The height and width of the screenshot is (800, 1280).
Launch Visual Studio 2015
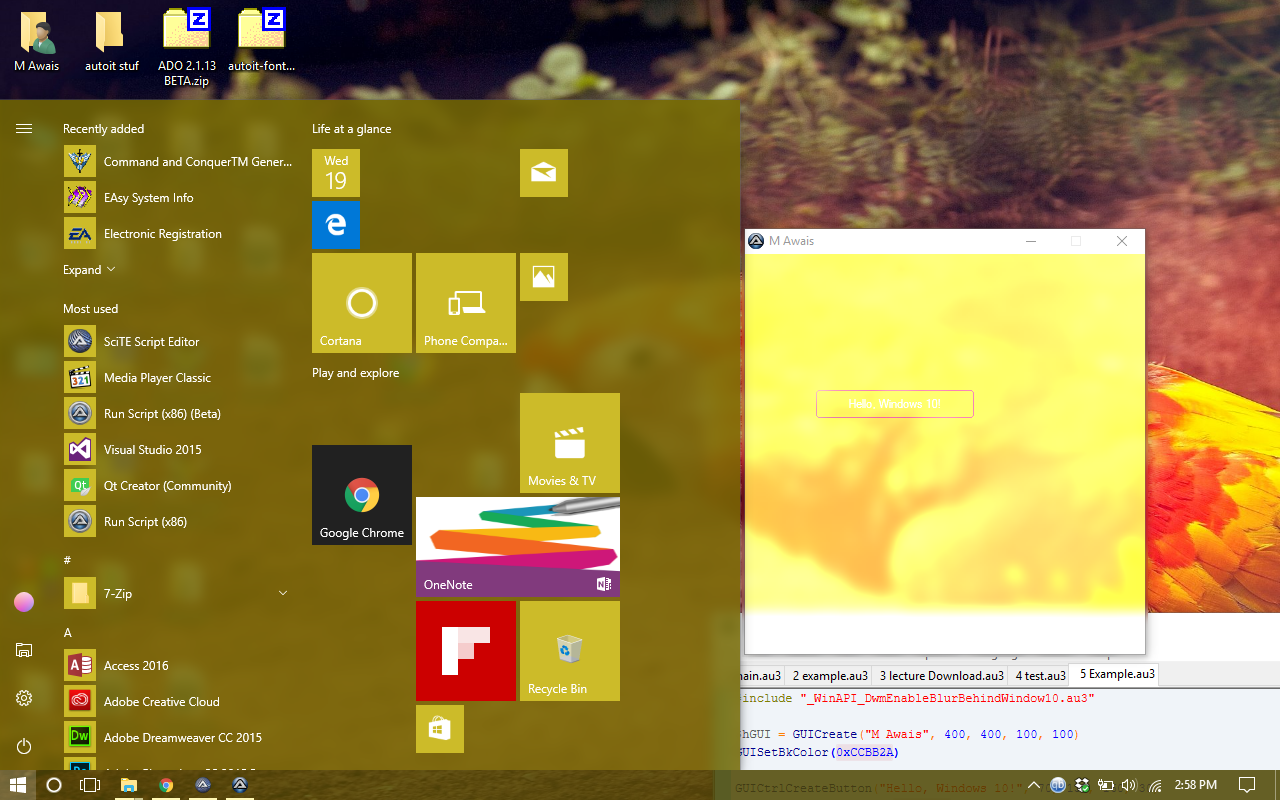click(x=180, y=450)
